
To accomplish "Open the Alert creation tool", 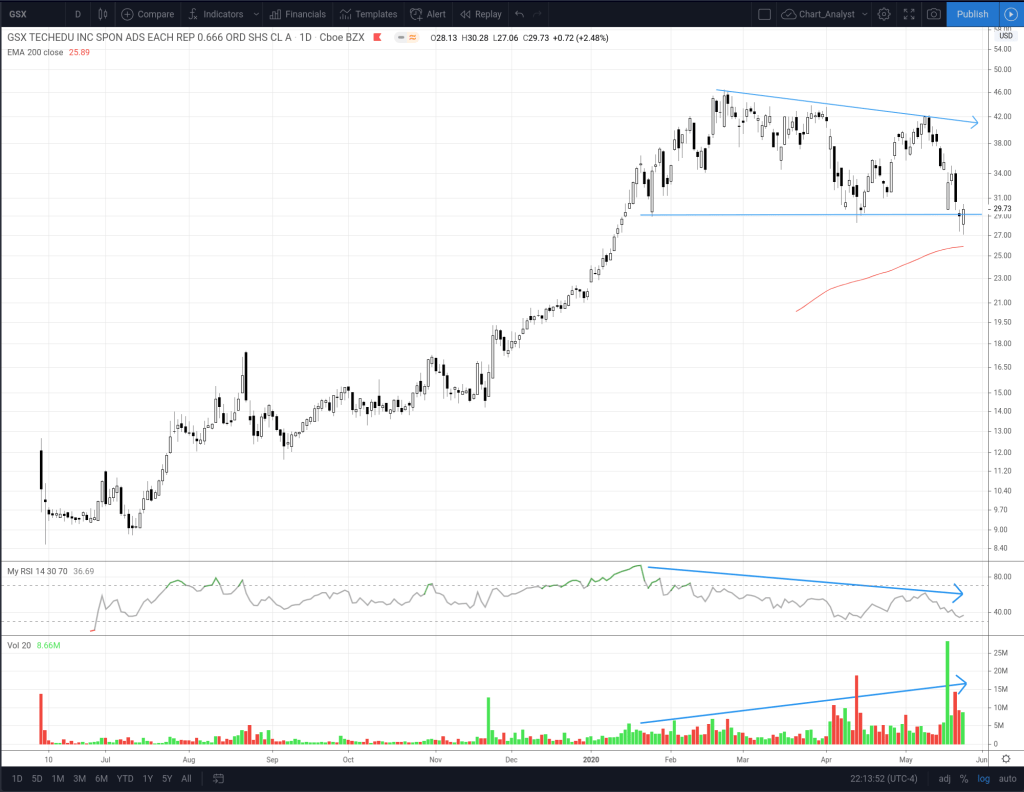I will (x=428, y=14).
